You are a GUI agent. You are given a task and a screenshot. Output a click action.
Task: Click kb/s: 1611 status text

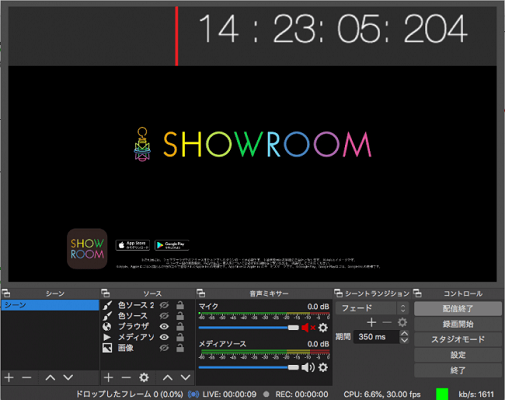point(476,394)
